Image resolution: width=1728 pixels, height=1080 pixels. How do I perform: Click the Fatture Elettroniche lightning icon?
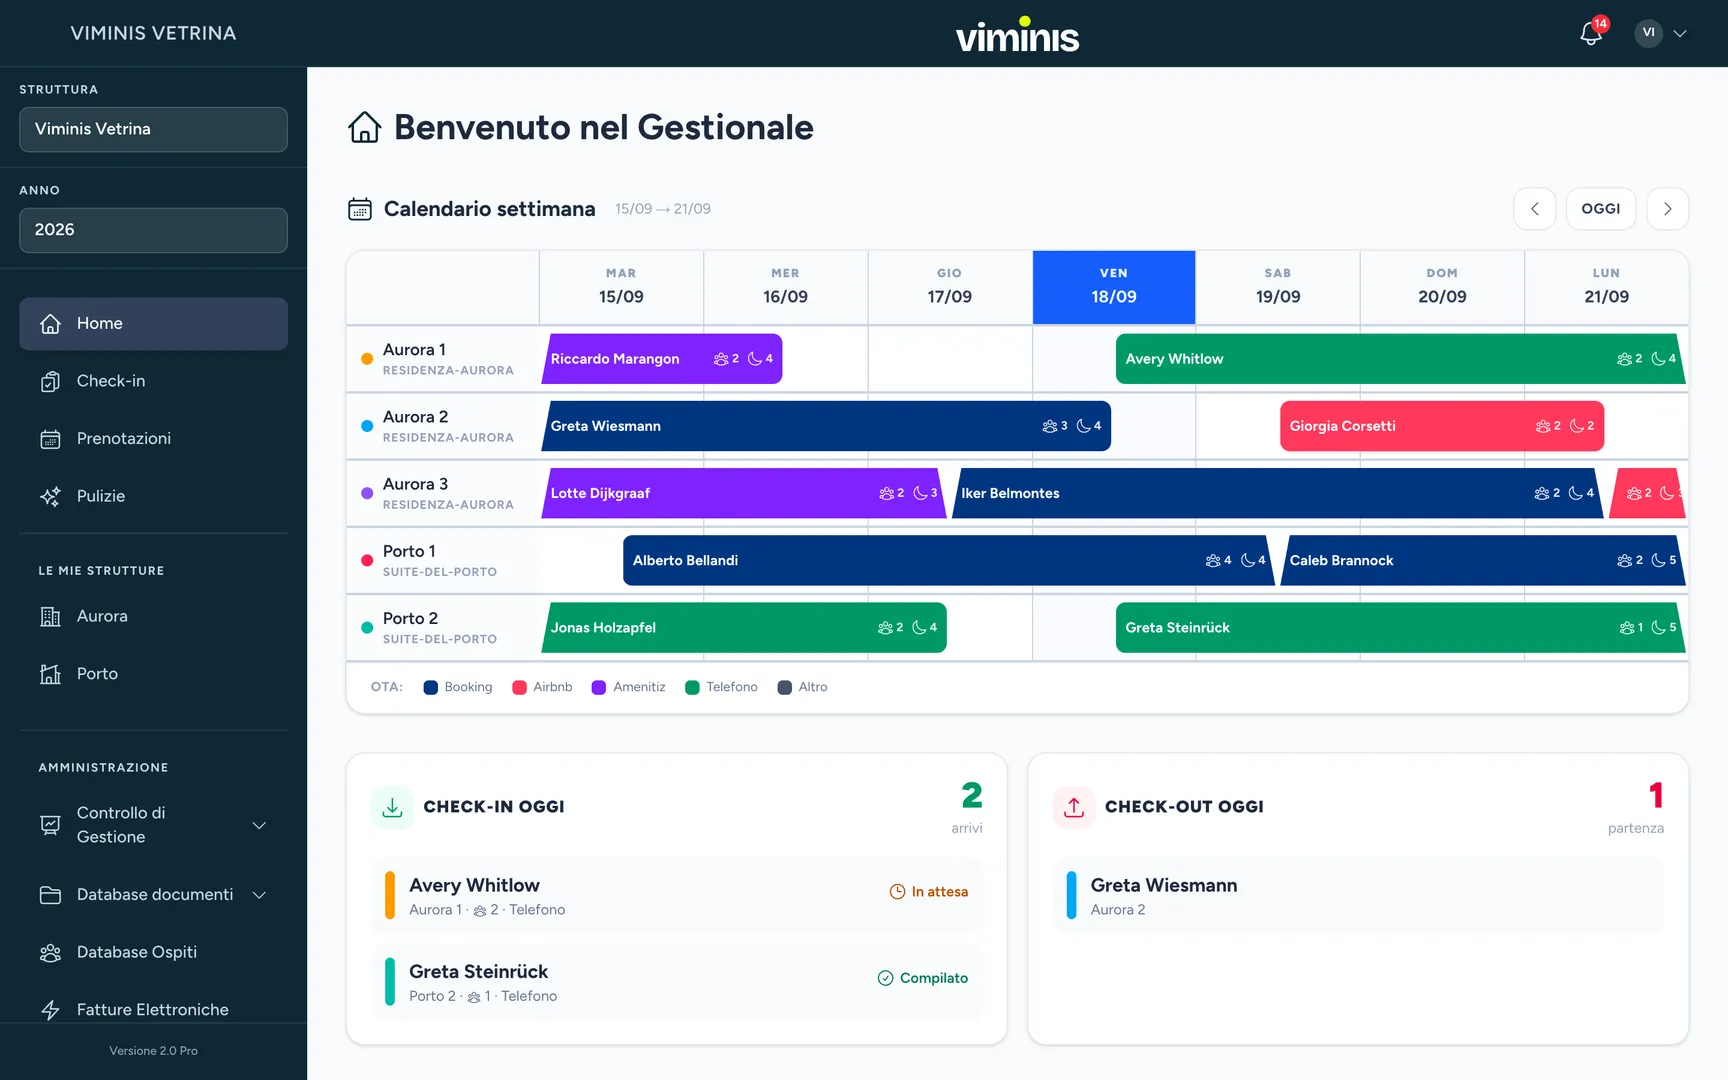click(50, 1010)
